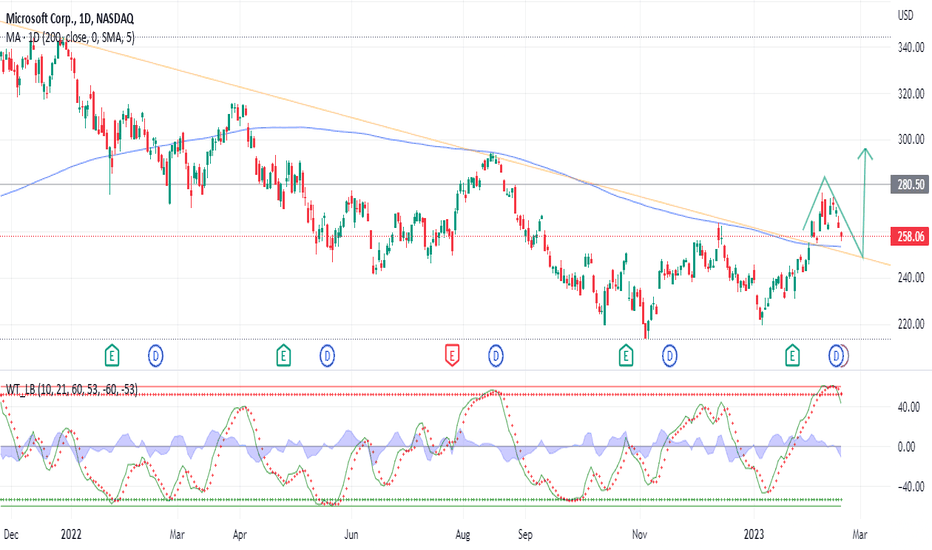The width and height of the screenshot is (932, 550).
Task: Click the Nov label on time axis
Action: click(640, 534)
